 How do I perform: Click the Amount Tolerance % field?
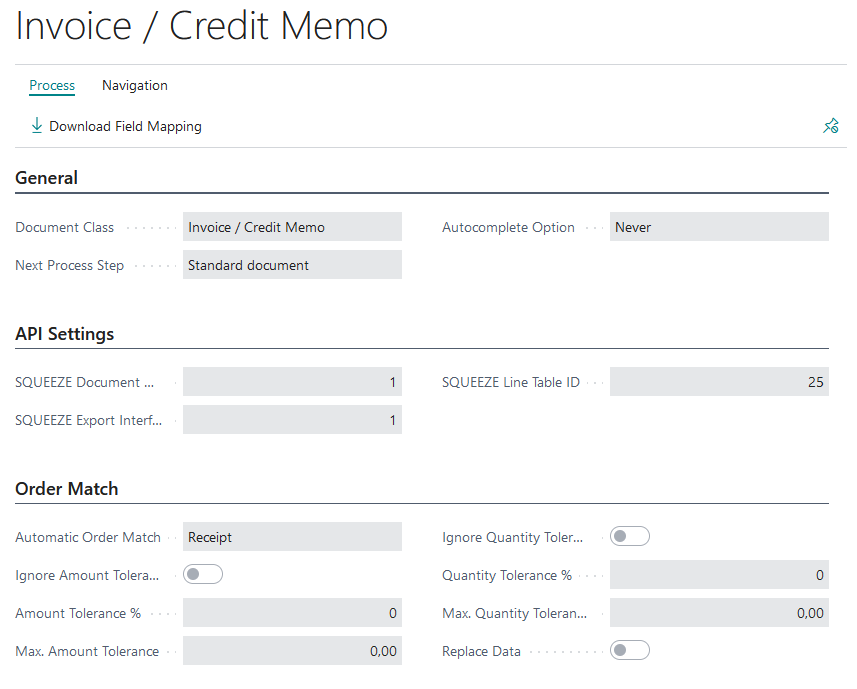292,613
